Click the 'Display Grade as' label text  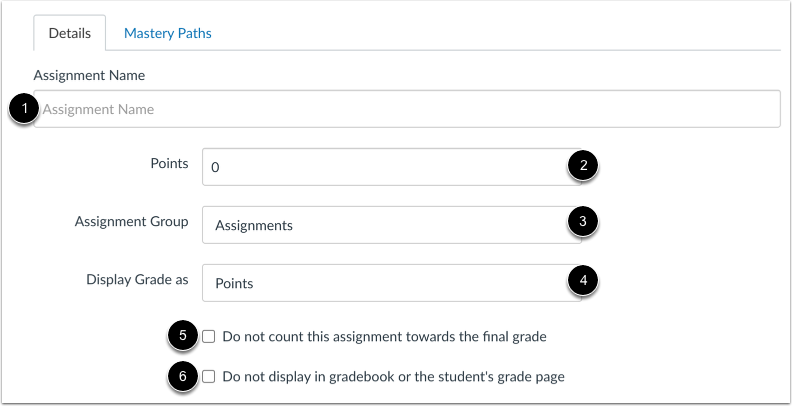pos(136,279)
